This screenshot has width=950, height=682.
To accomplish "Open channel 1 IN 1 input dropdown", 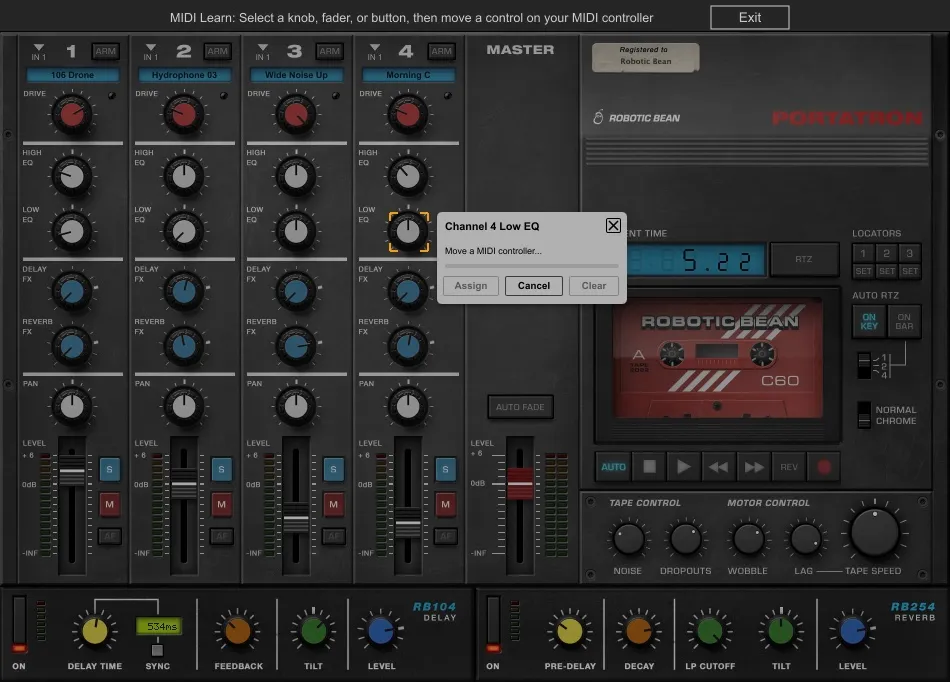I will click(39, 52).
